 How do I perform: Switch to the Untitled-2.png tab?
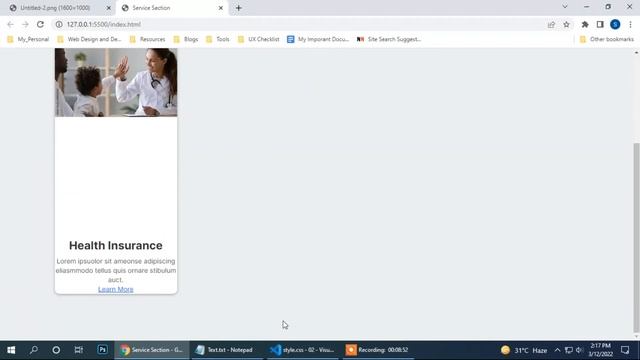pyautogui.click(x=55, y=8)
